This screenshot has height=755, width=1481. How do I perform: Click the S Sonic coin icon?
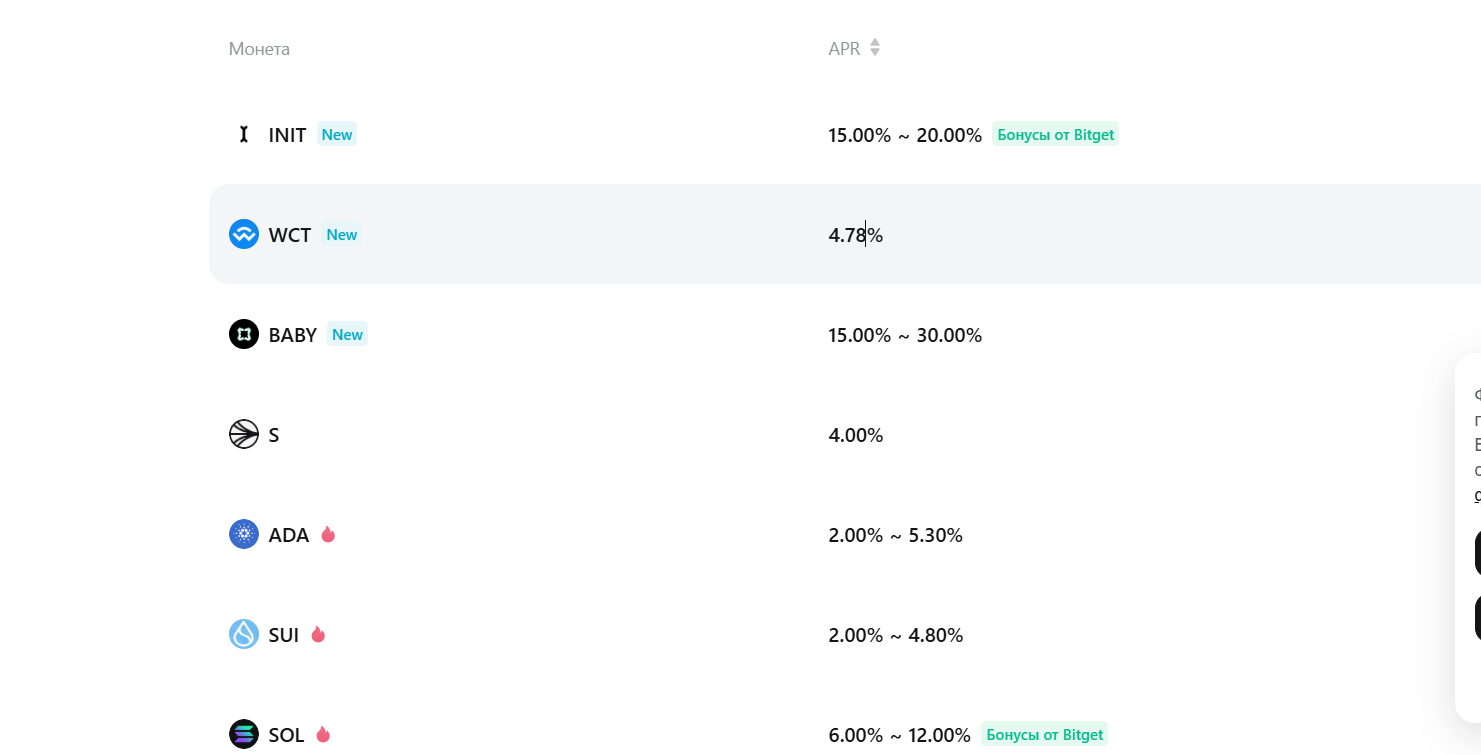[243, 434]
